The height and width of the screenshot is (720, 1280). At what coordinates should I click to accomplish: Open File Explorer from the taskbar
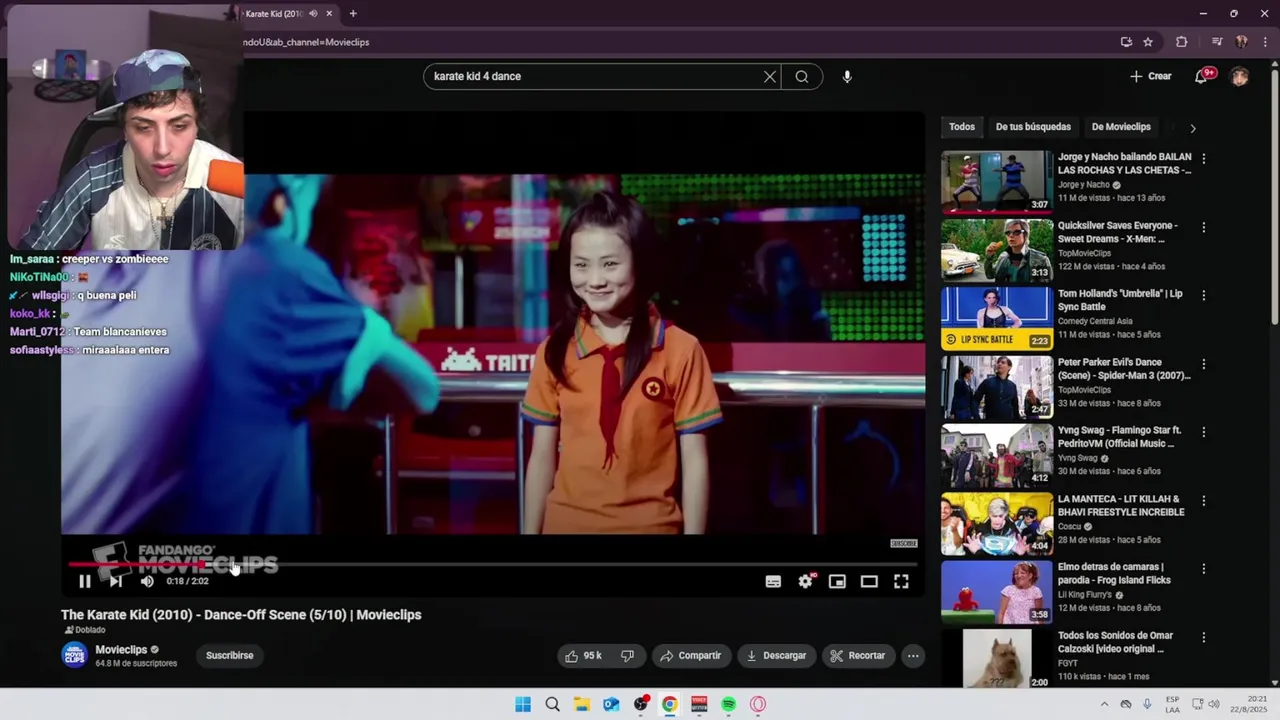coord(581,704)
